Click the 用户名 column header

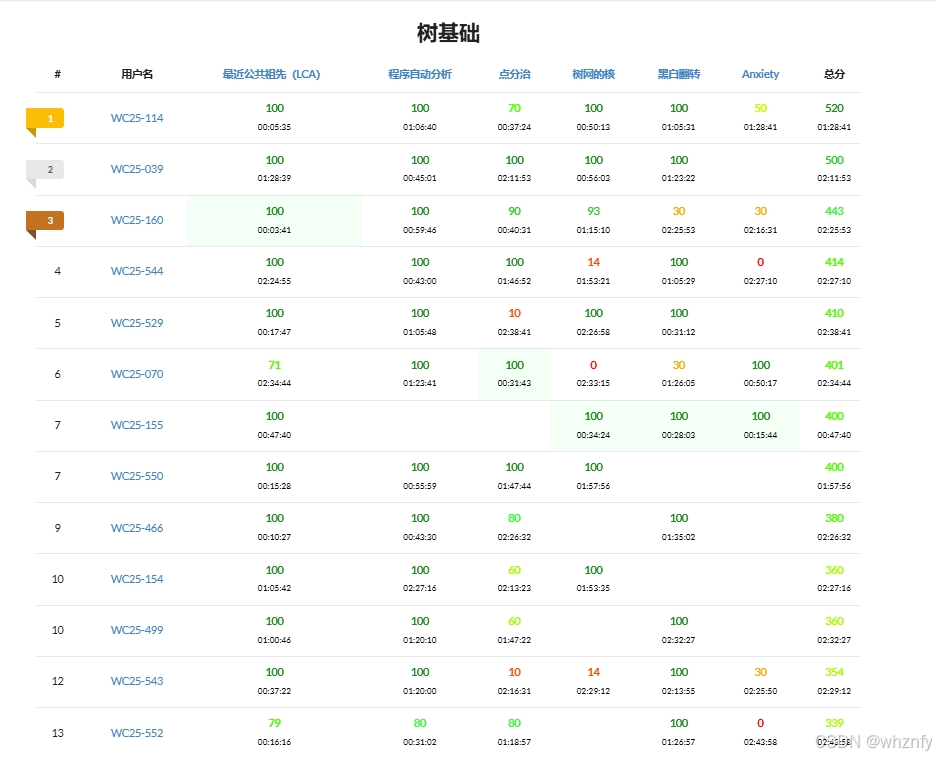(137, 74)
